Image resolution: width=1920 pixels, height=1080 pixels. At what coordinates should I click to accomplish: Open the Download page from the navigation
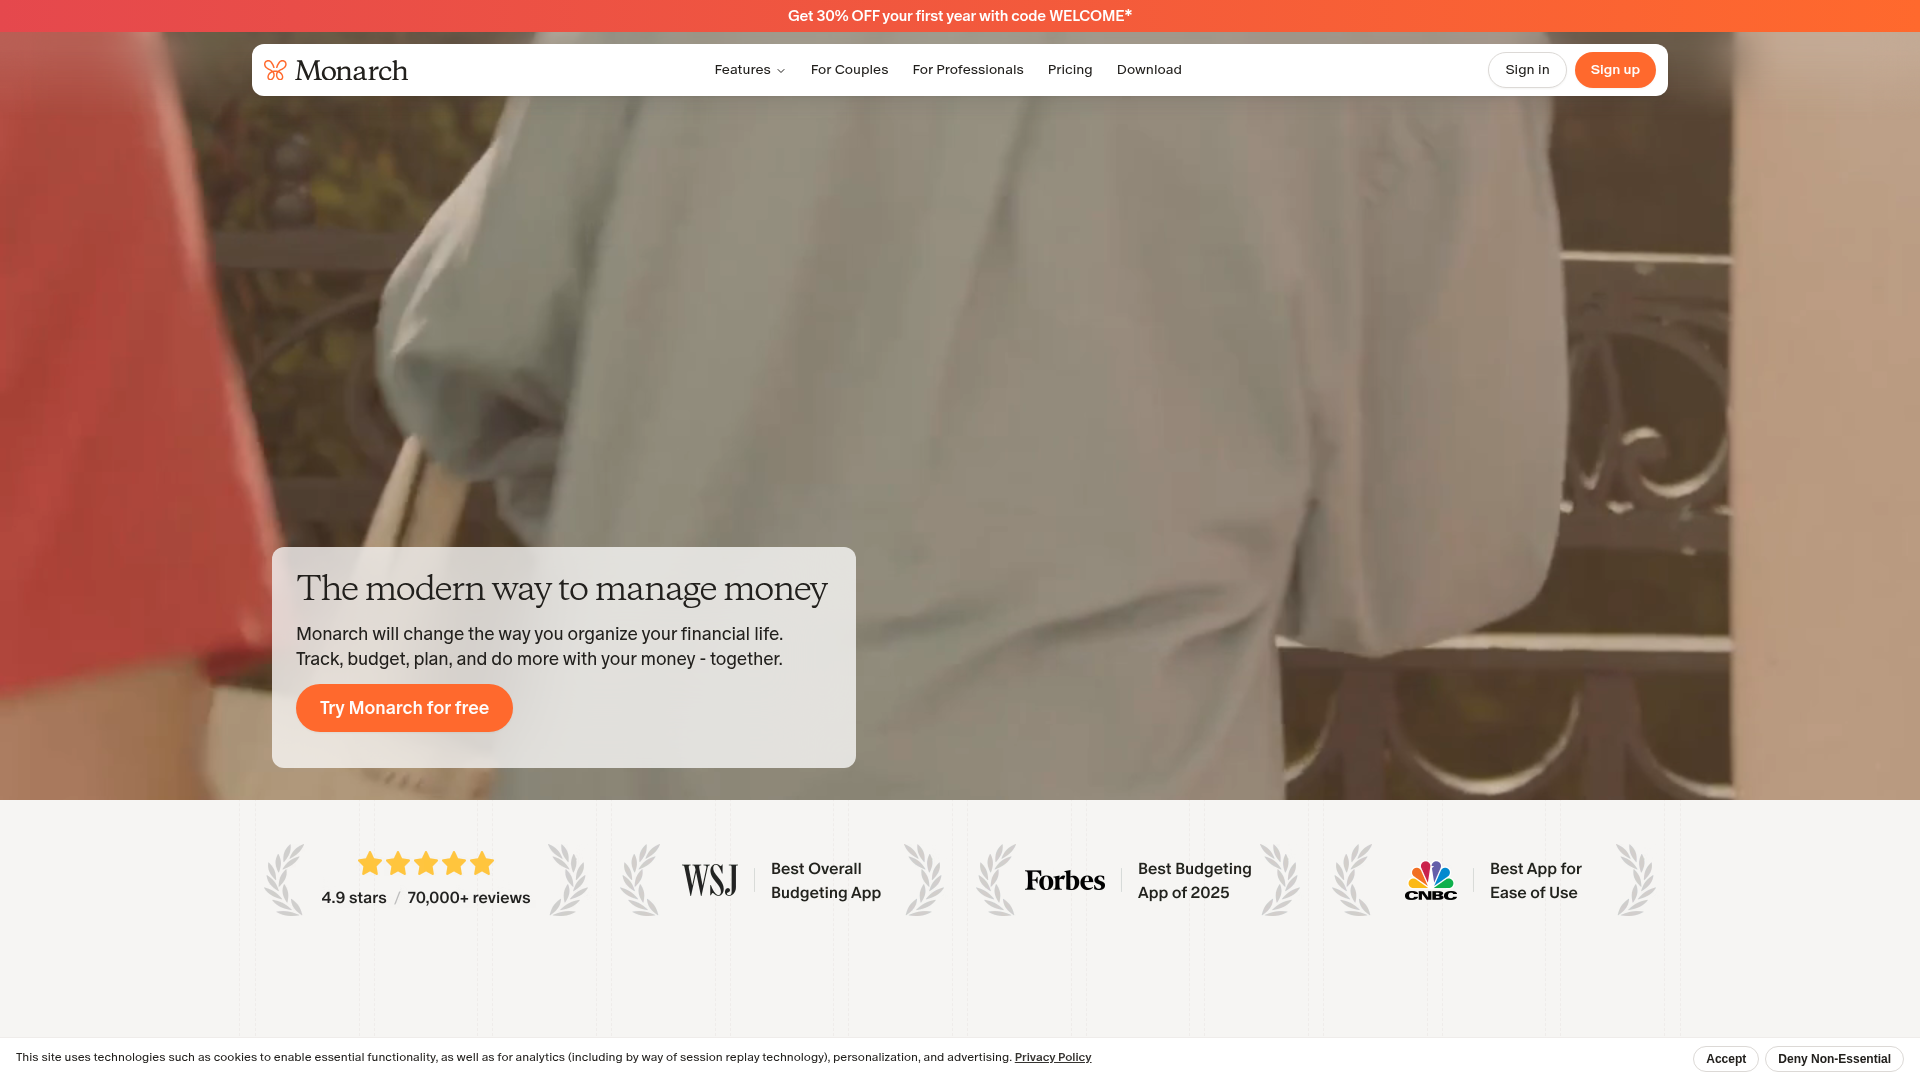tap(1149, 70)
